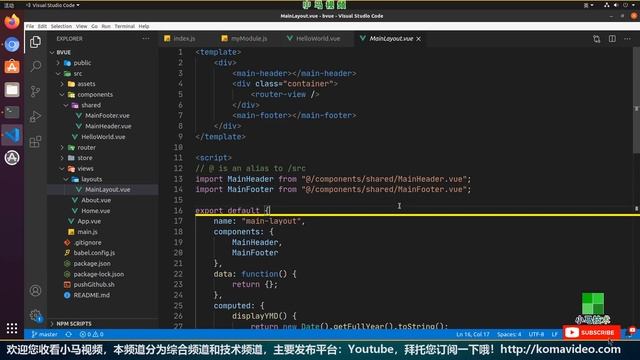Launch Firefox from the Ubuntu dock
Screen dimensions: 640x360
pos(12,22)
